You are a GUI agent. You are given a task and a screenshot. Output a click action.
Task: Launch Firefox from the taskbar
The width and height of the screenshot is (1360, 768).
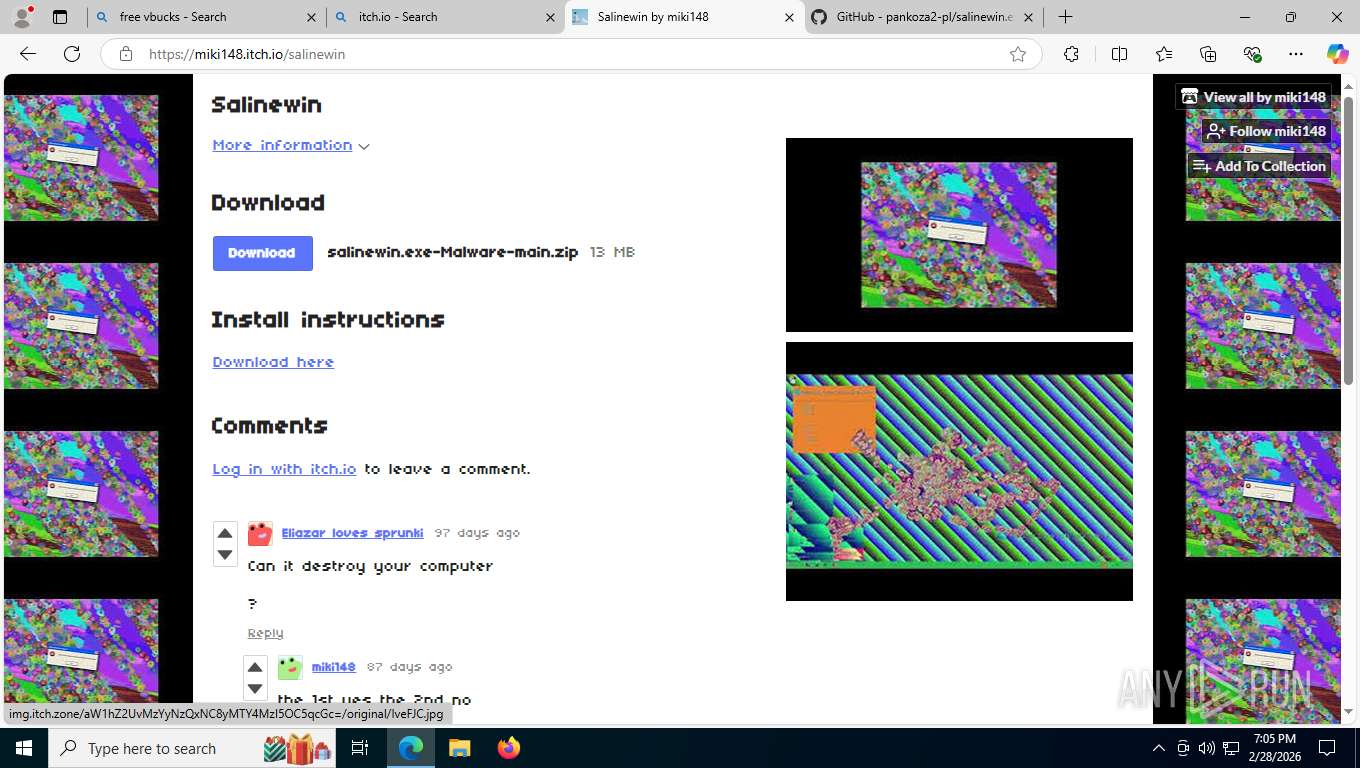coord(509,748)
